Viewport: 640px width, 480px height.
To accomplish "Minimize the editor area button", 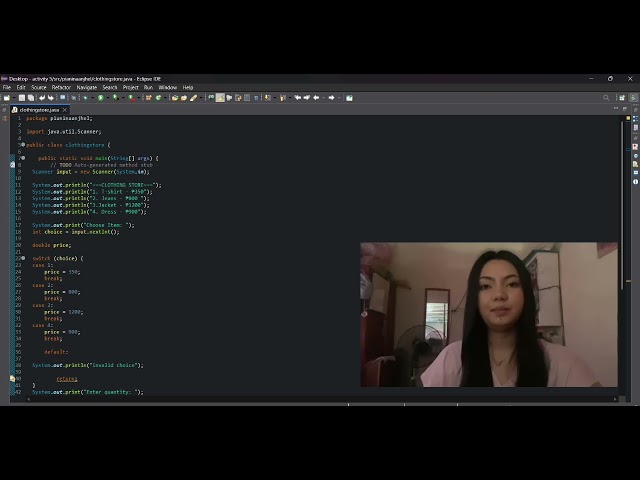I will [616, 109].
